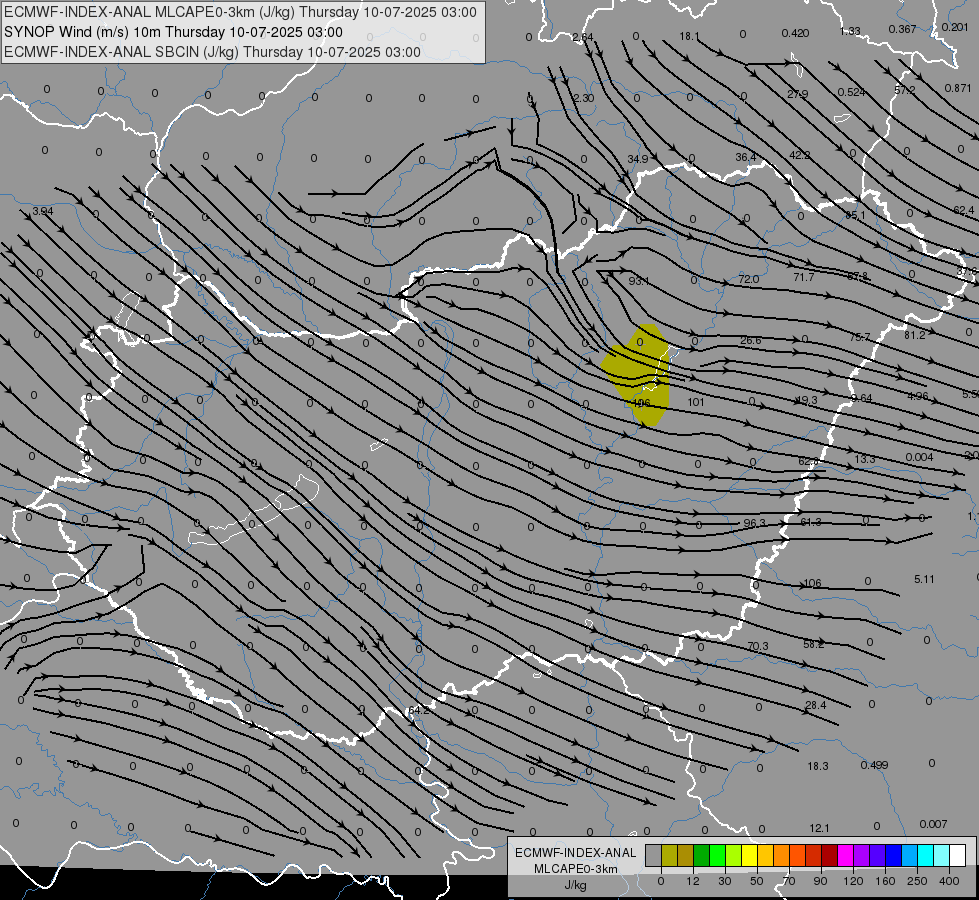Click the gray swatch in the MLCAPE legend
Screen dimensions: 979x900
coord(653,855)
